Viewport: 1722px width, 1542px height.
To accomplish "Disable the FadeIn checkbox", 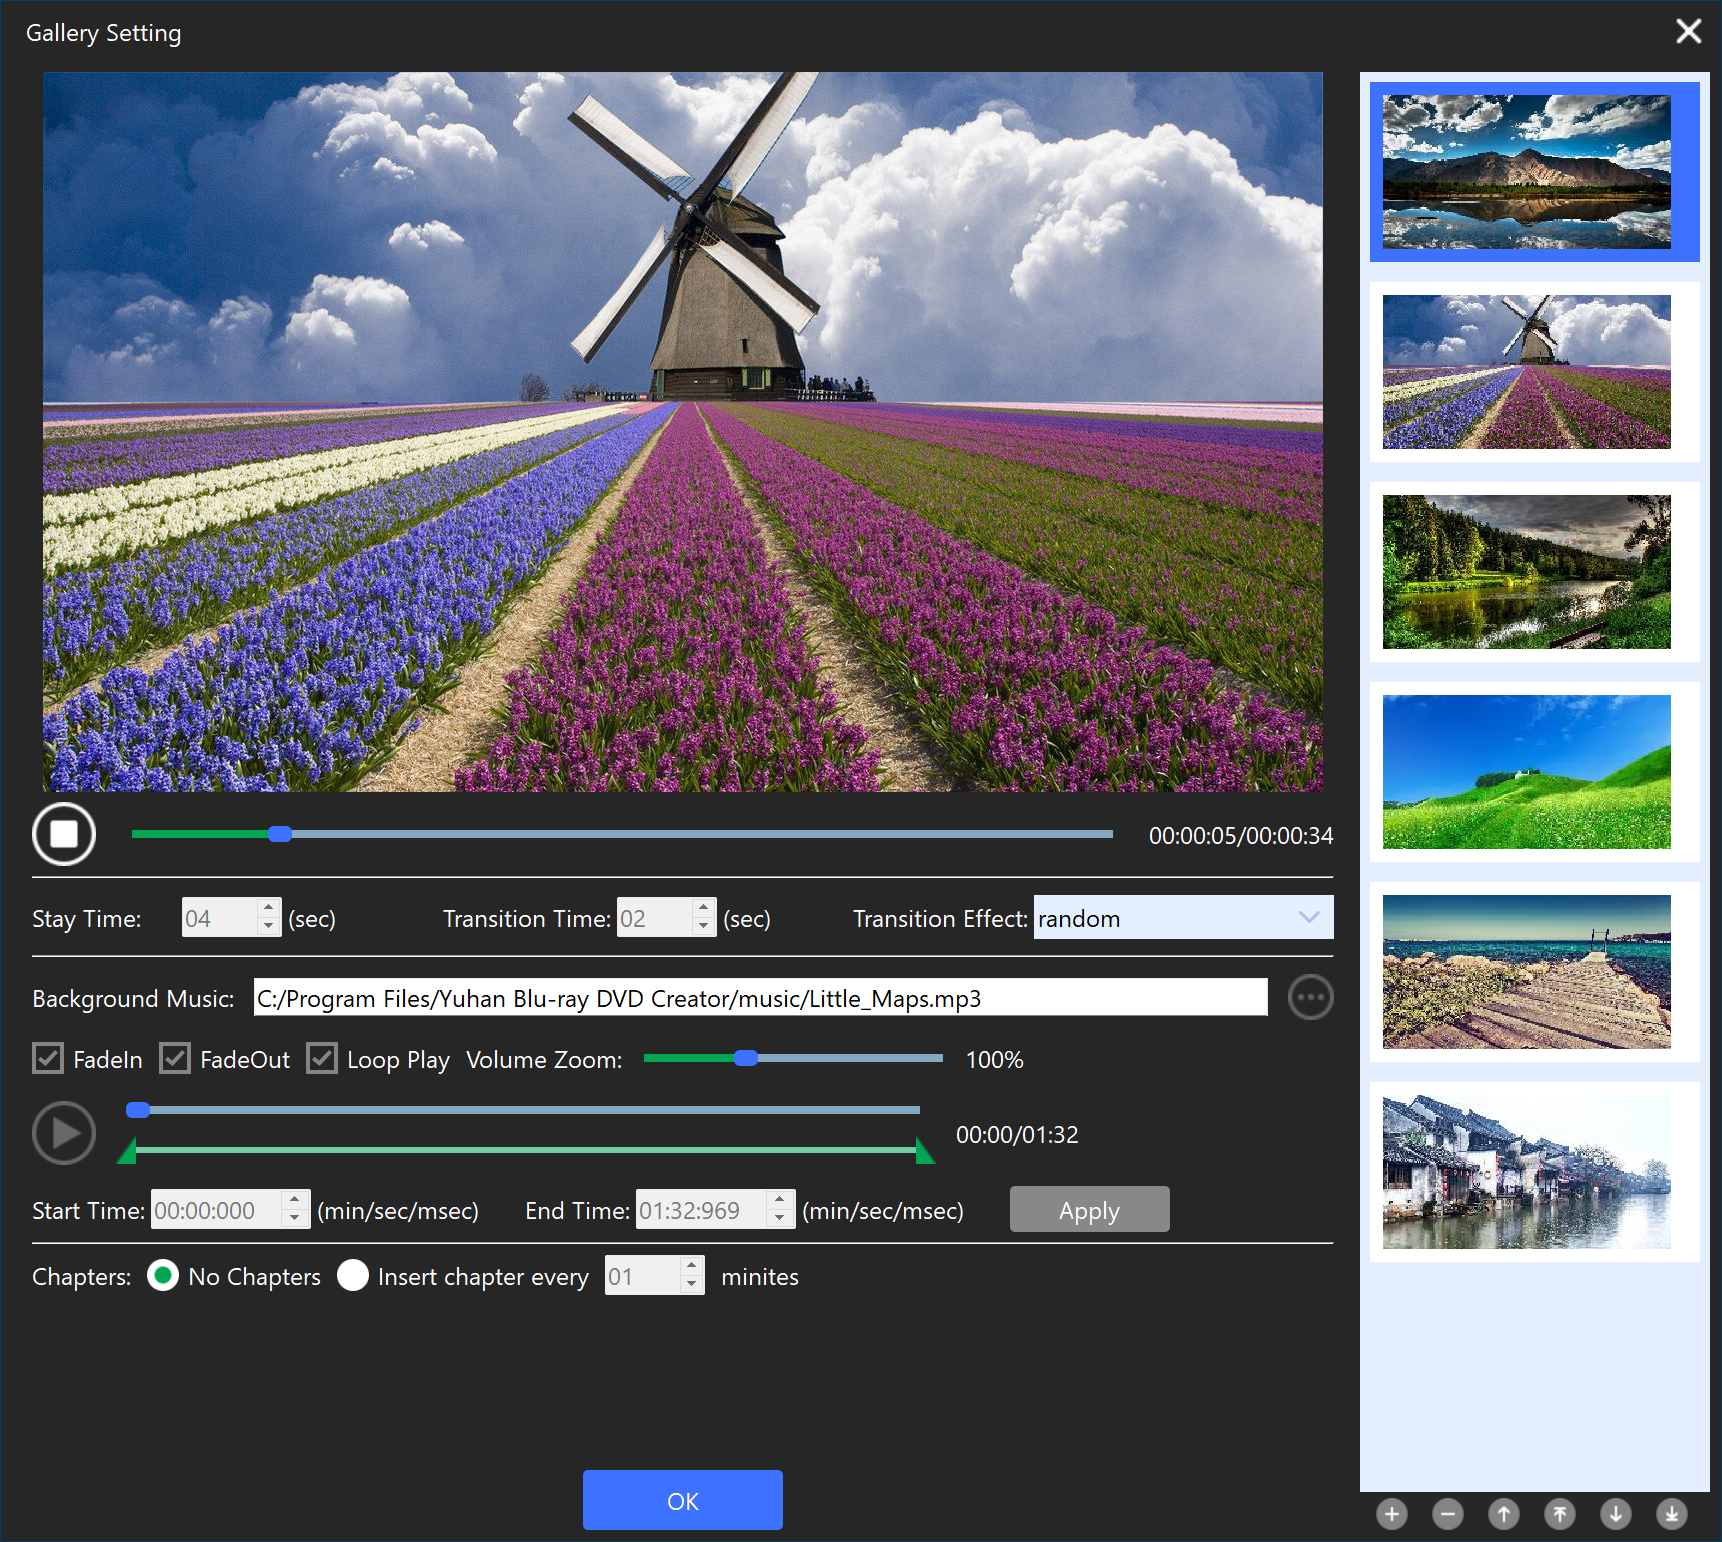I will [48, 1059].
